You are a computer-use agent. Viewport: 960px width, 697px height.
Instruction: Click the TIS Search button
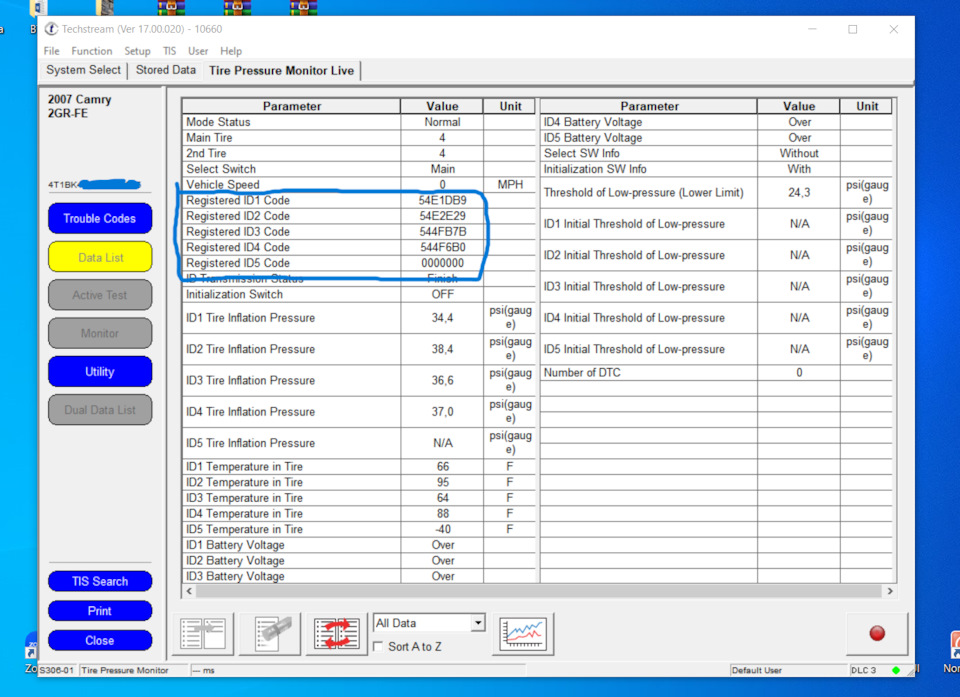tap(100, 581)
